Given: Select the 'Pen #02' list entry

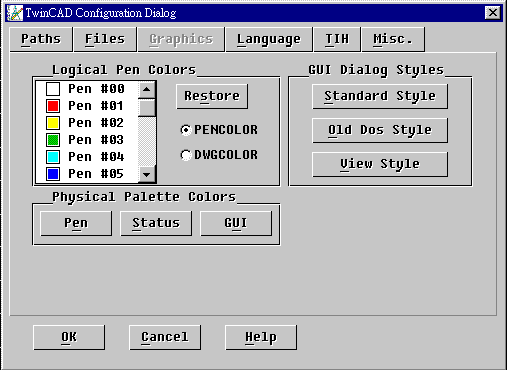Looking at the screenshot, I should (87, 123).
